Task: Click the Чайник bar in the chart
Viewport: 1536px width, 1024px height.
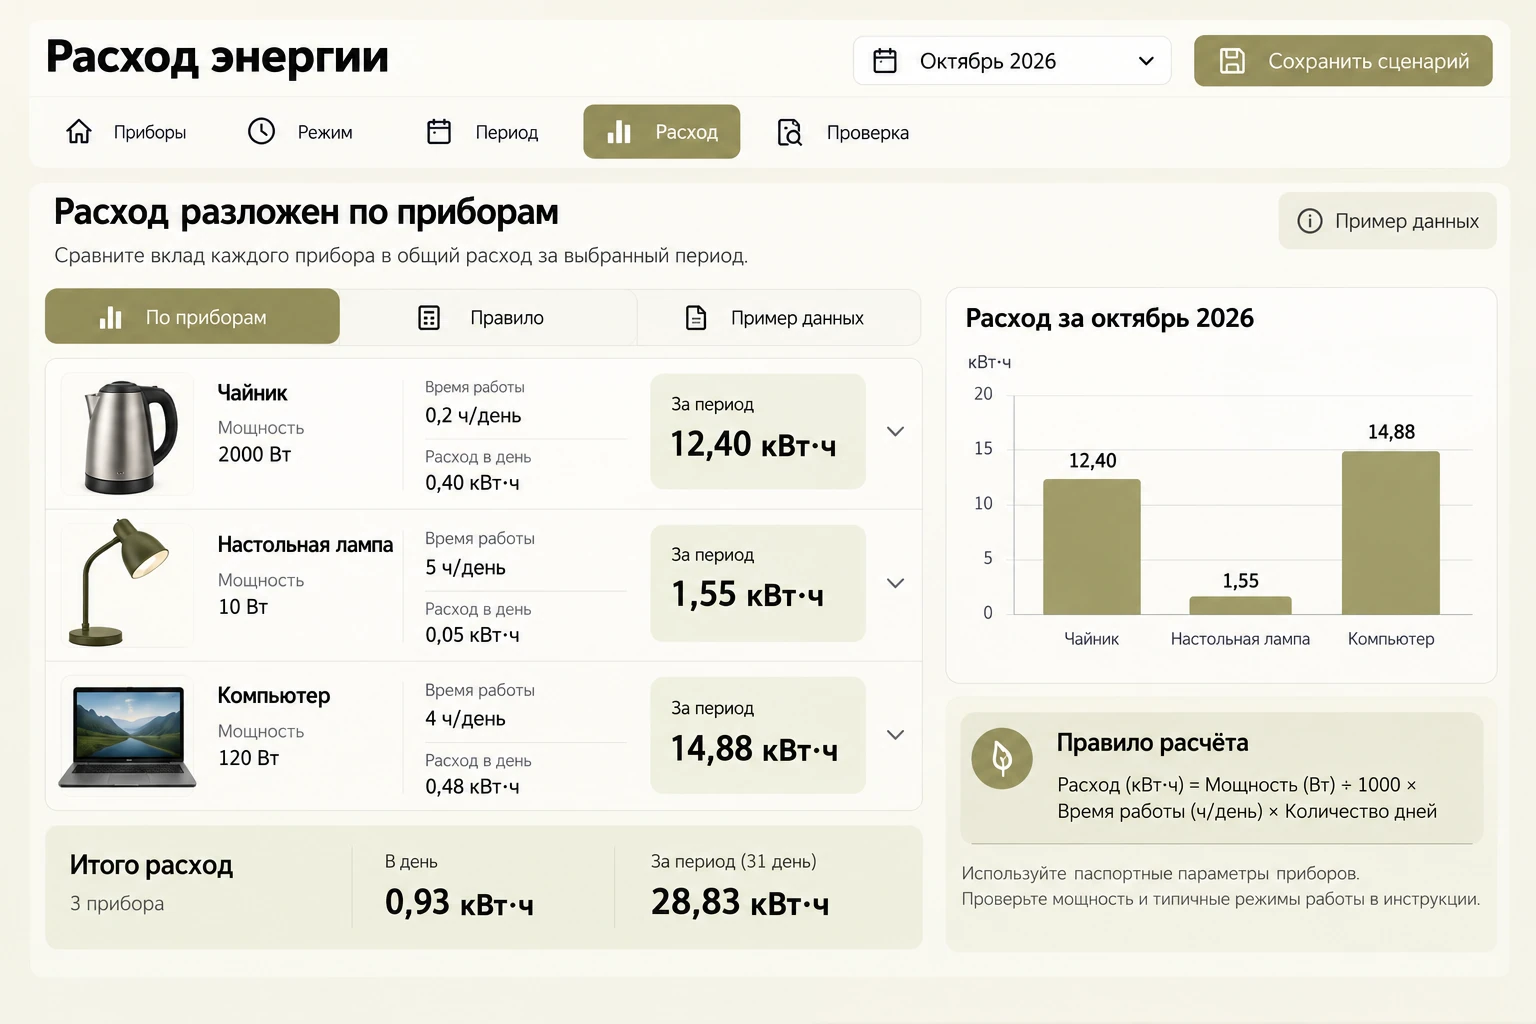Action: pos(1092,546)
